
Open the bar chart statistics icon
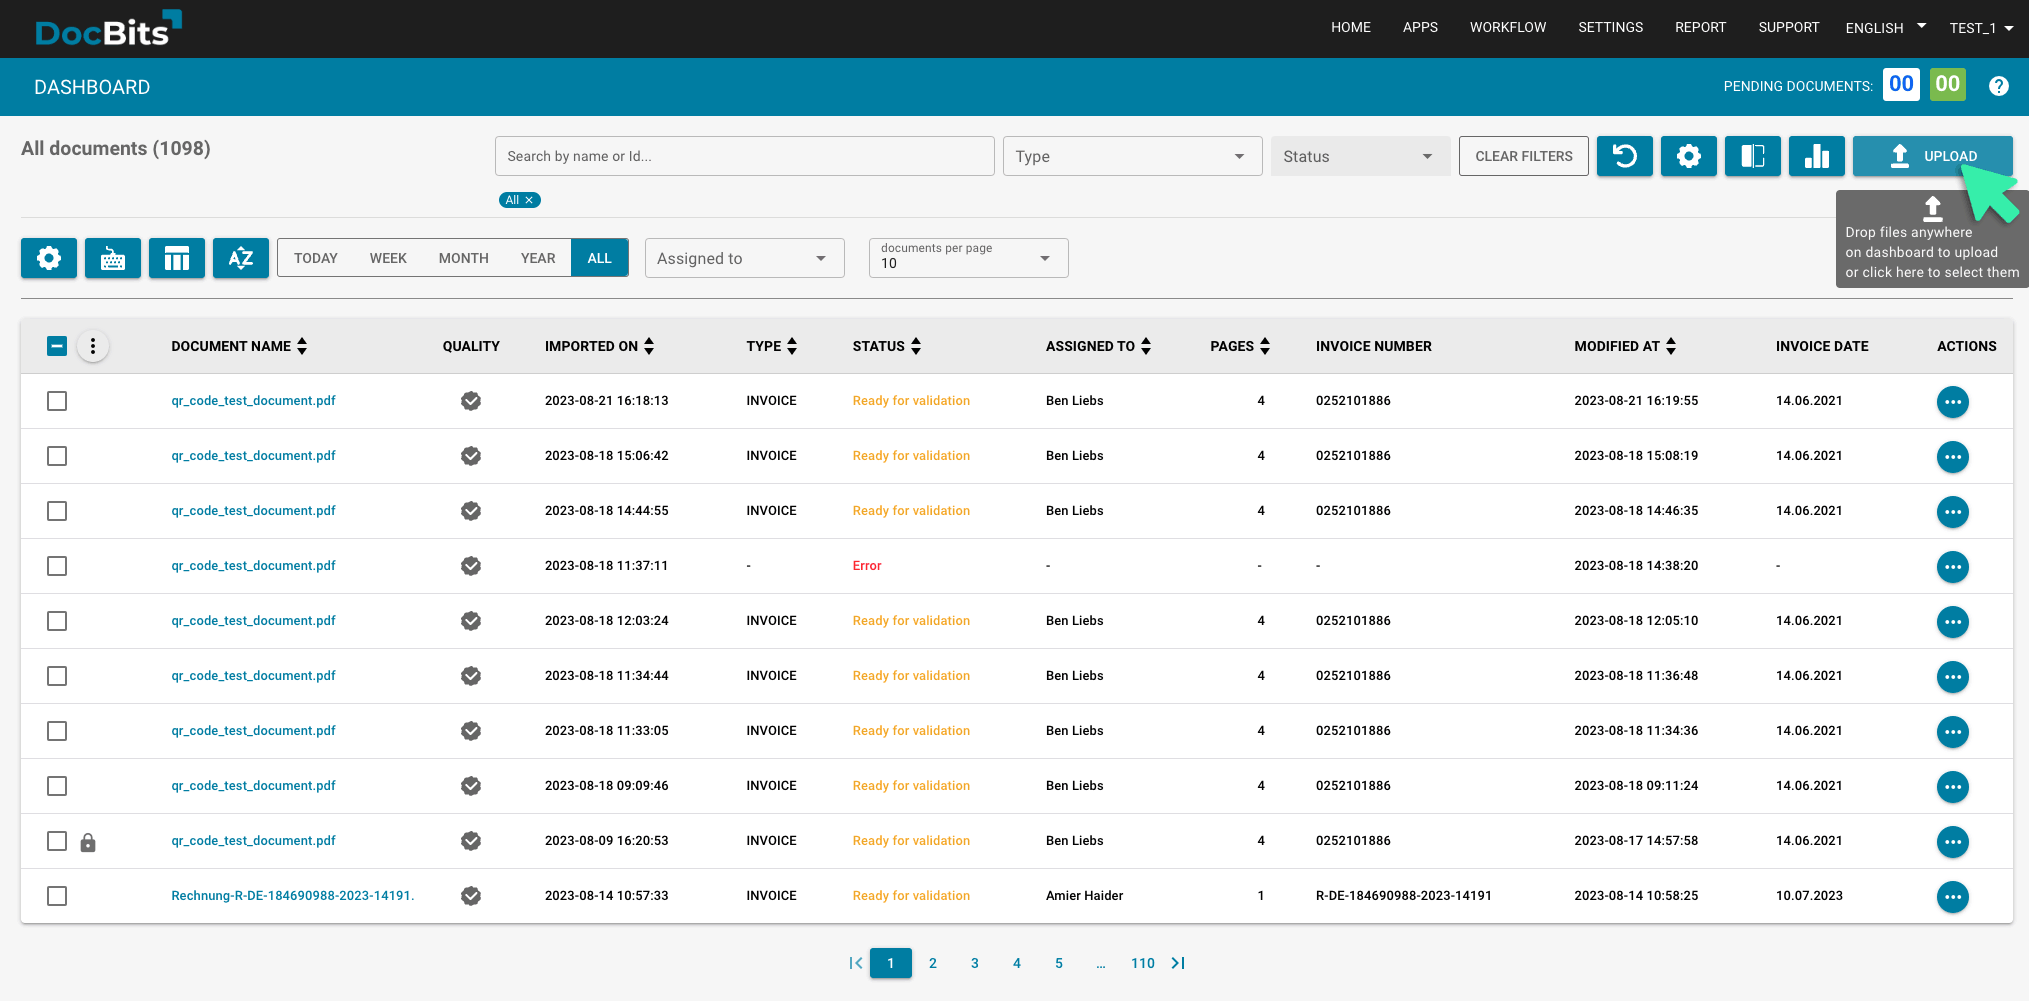click(x=1816, y=156)
